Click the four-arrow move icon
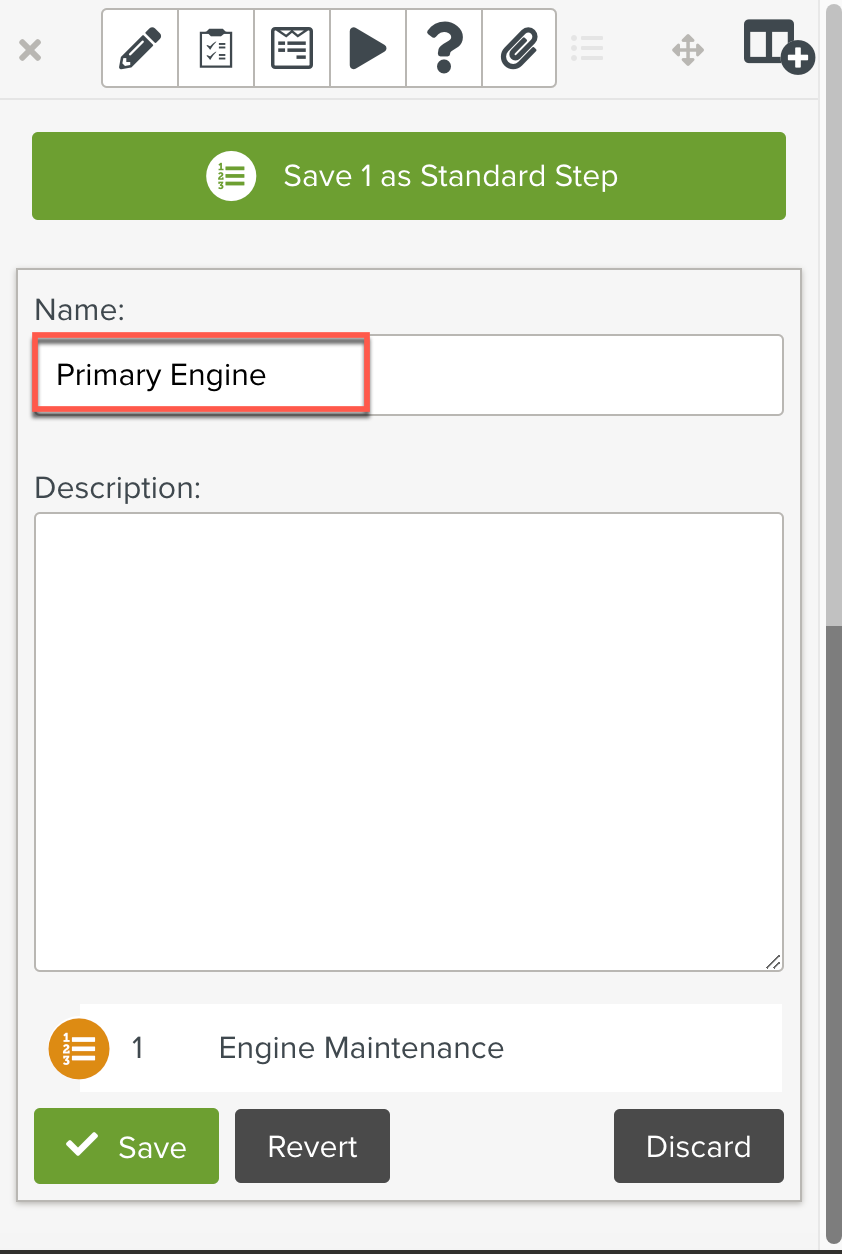Image resolution: width=842 pixels, height=1254 pixels. point(688,50)
